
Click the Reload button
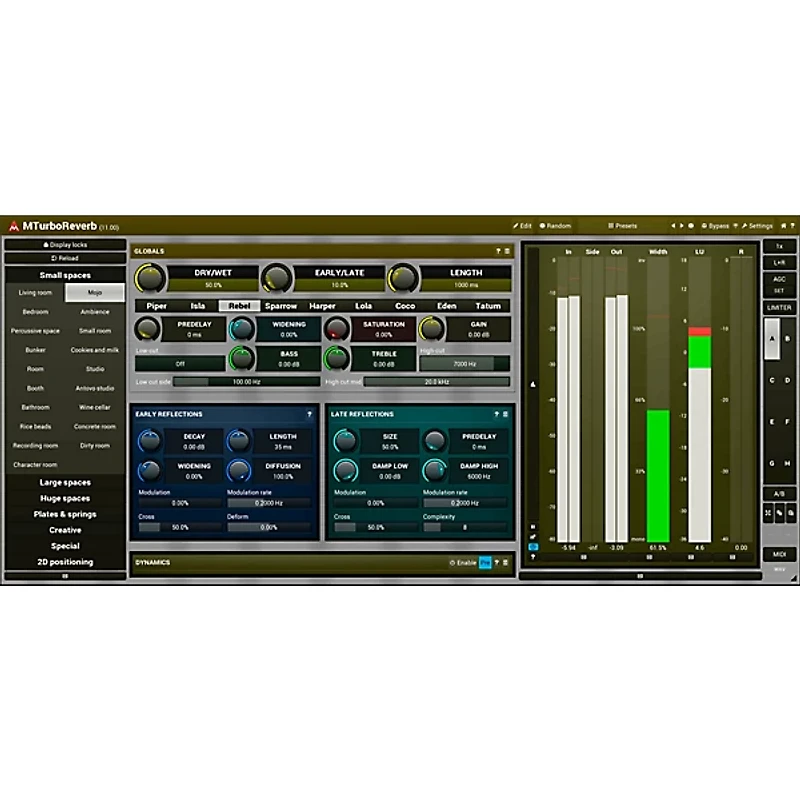(65, 258)
